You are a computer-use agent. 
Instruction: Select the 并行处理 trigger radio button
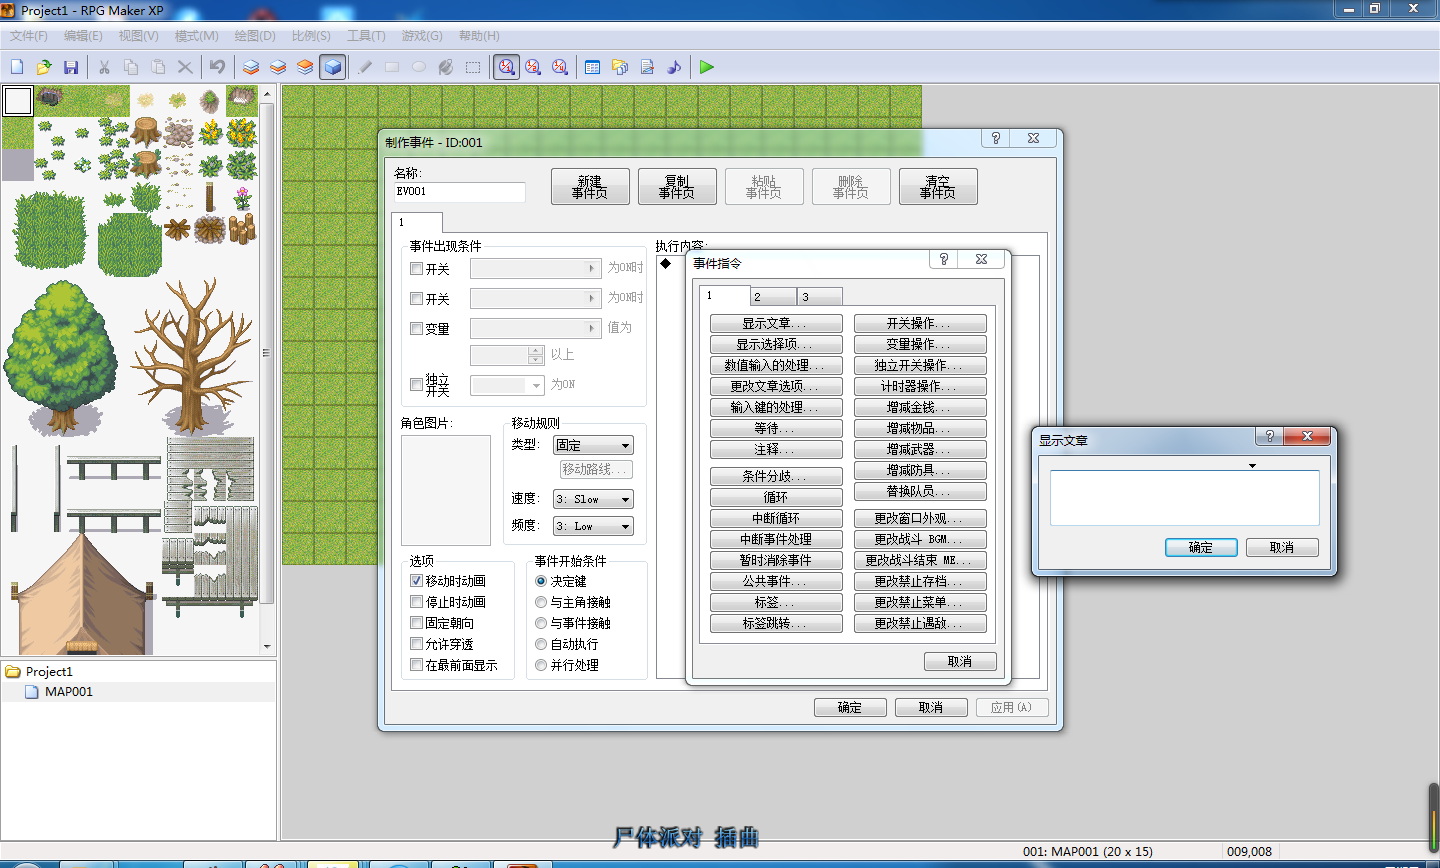click(x=541, y=665)
